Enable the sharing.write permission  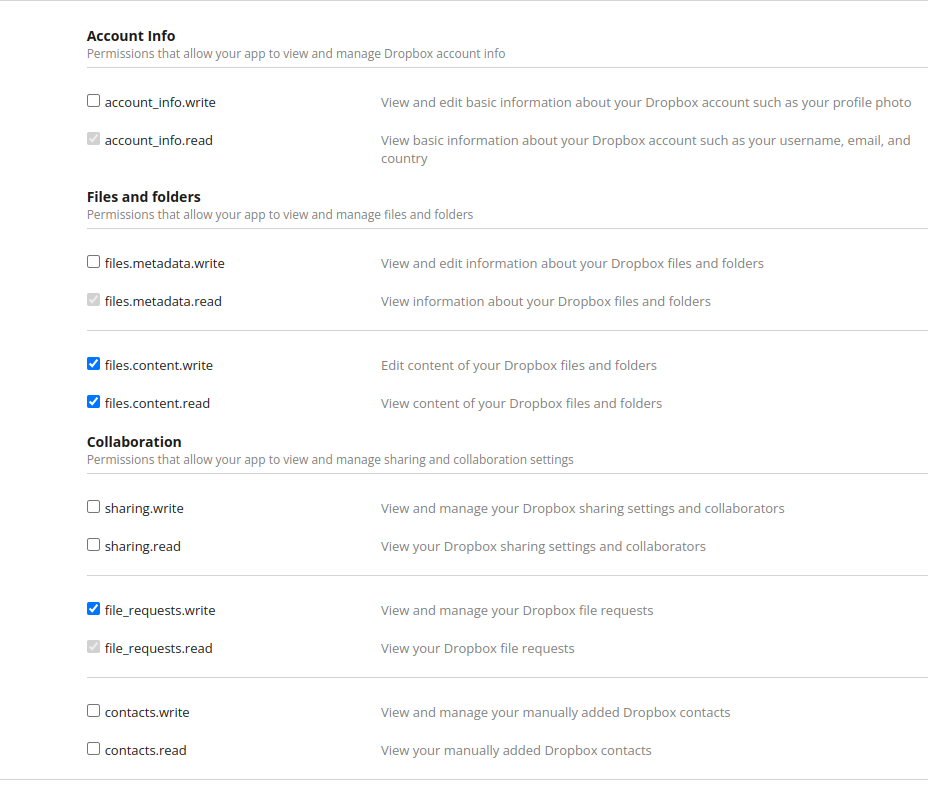coord(93,506)
